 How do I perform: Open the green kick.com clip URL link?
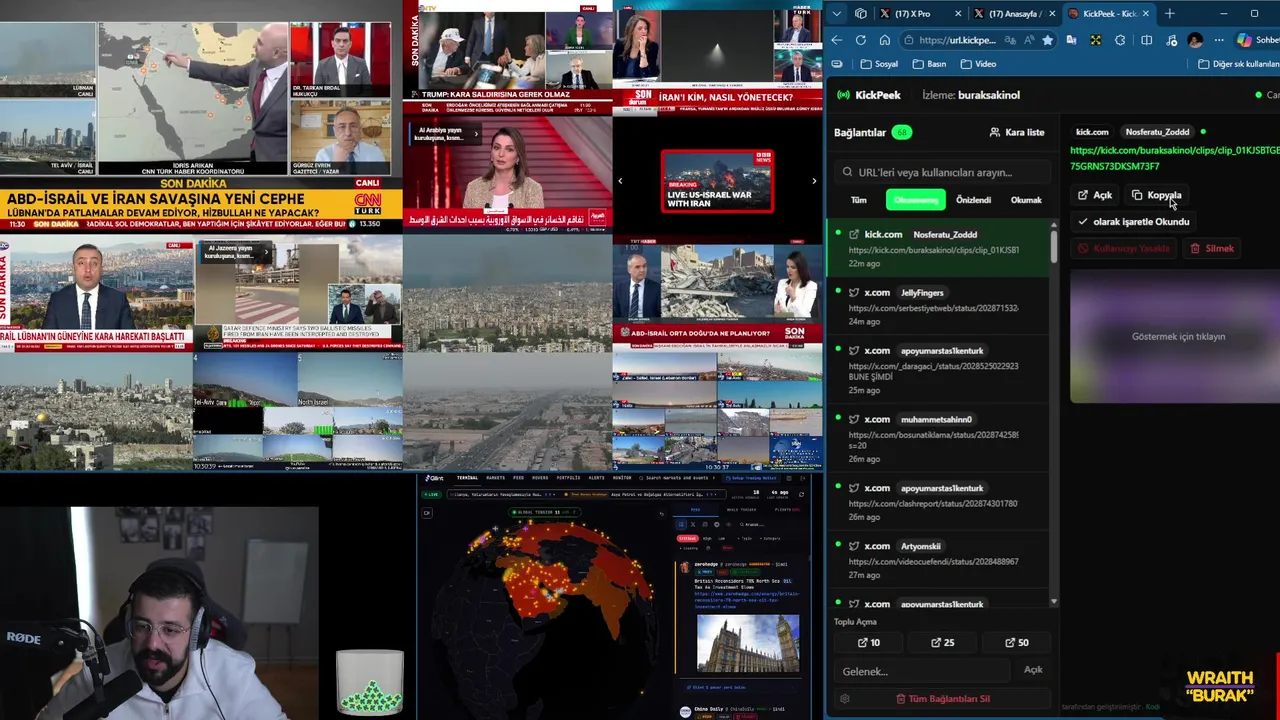(x=1174, y=158)
